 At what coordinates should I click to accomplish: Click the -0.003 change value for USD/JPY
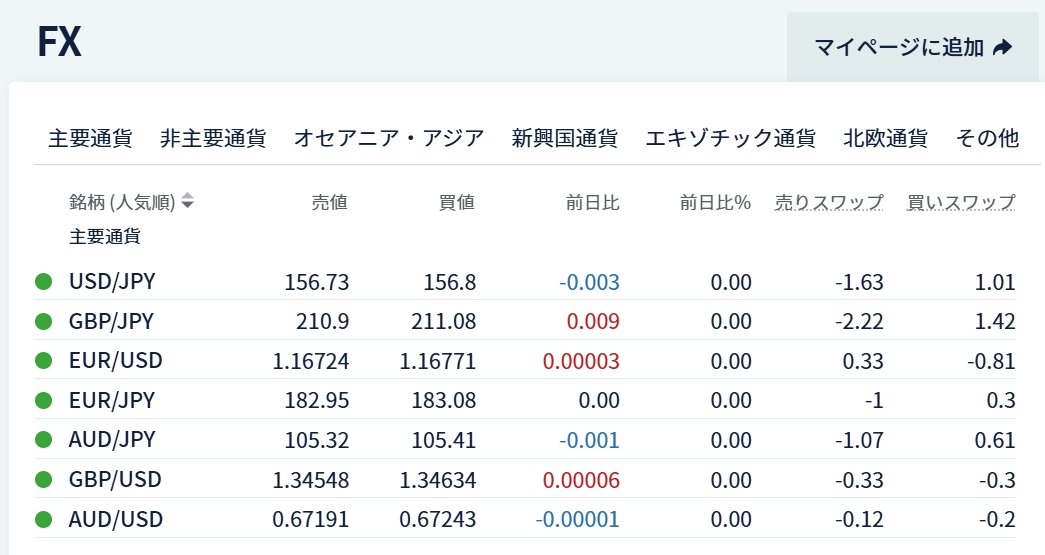click(x=589, y=282)
